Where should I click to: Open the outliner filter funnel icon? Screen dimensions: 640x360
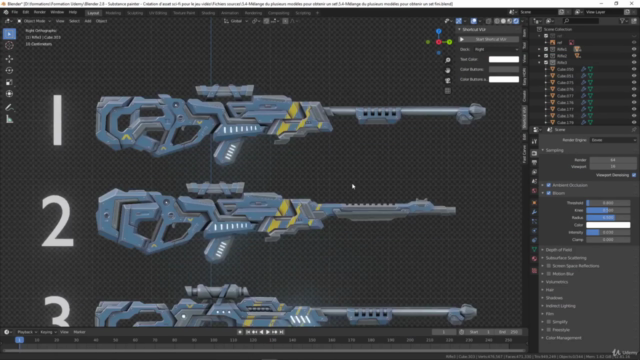click(x=623, y=21)
